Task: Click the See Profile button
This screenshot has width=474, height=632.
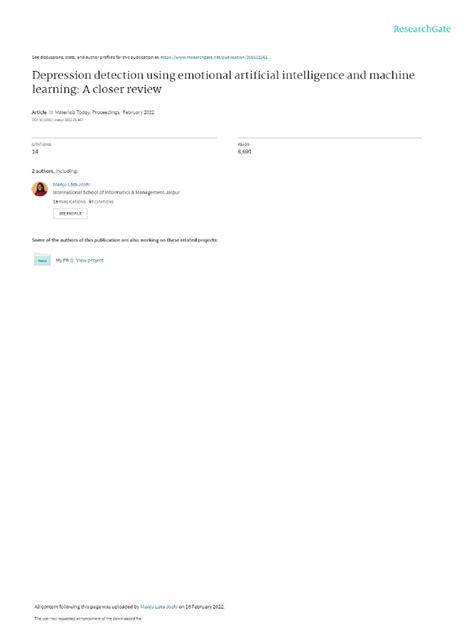Action: pos(70,213)
